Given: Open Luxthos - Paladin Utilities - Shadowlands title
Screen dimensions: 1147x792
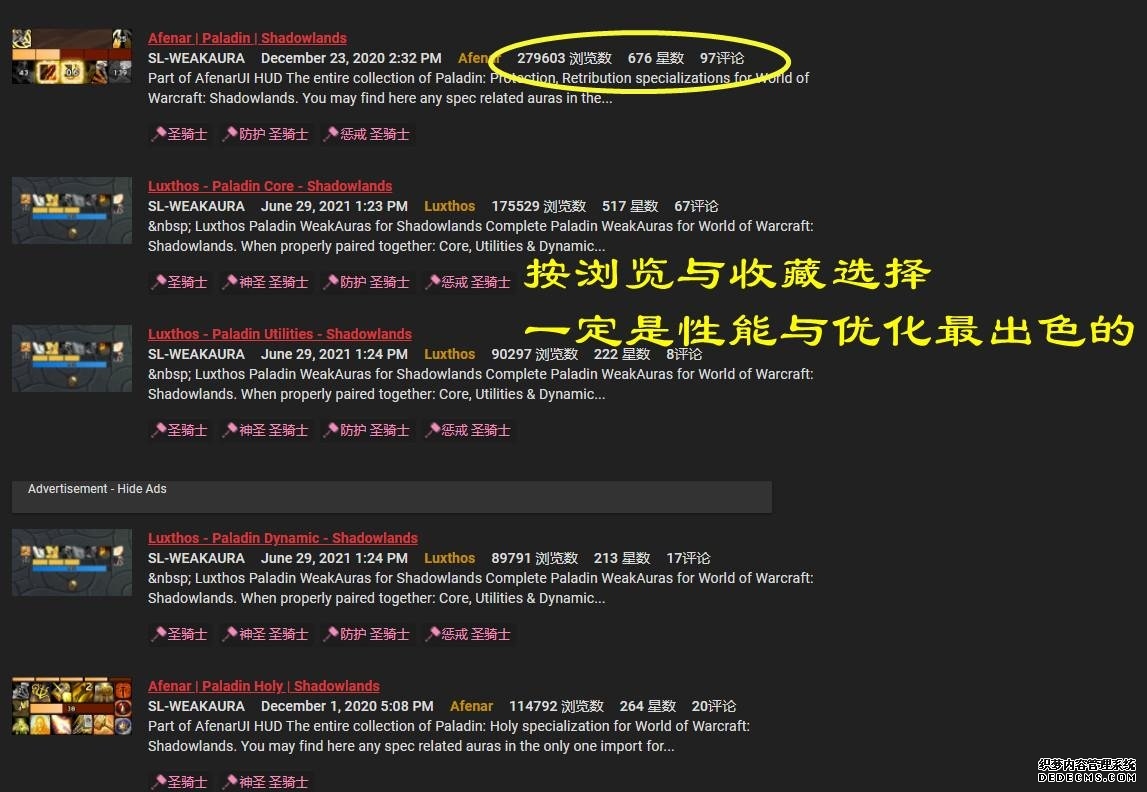Looking at the screenshot, I should 280,334.
